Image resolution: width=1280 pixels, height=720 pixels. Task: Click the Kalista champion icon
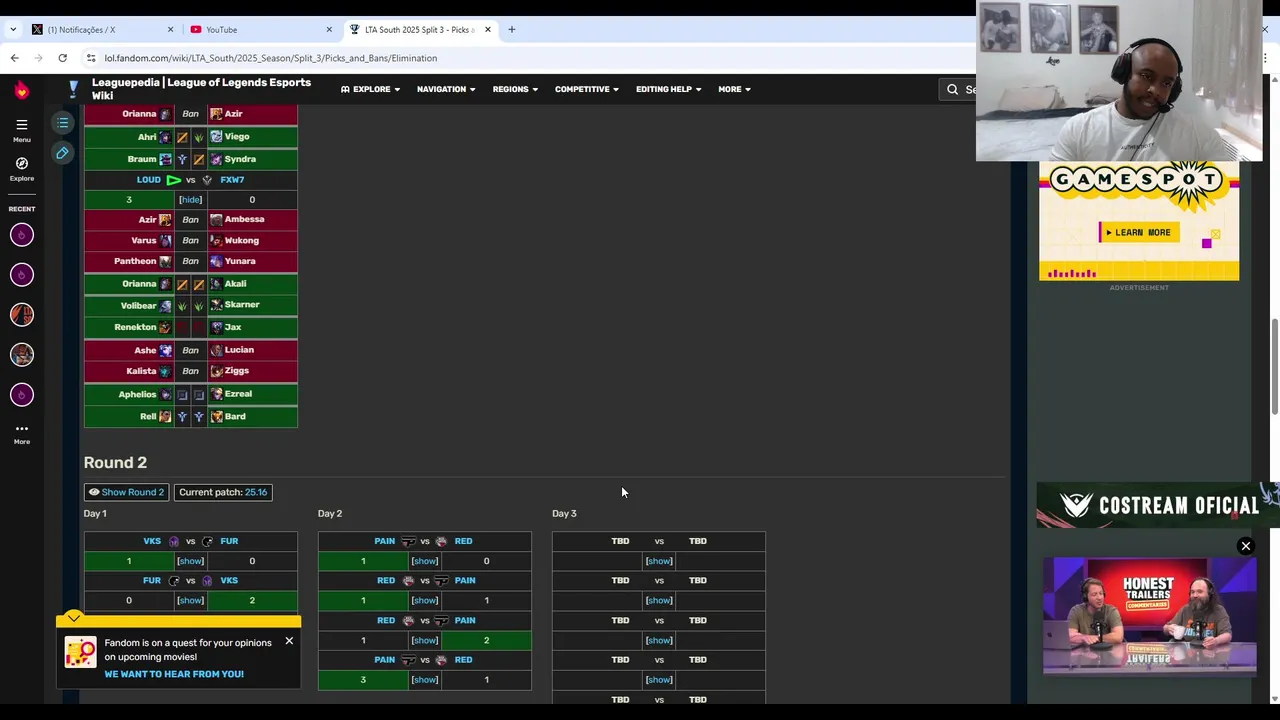pos(165,371)
